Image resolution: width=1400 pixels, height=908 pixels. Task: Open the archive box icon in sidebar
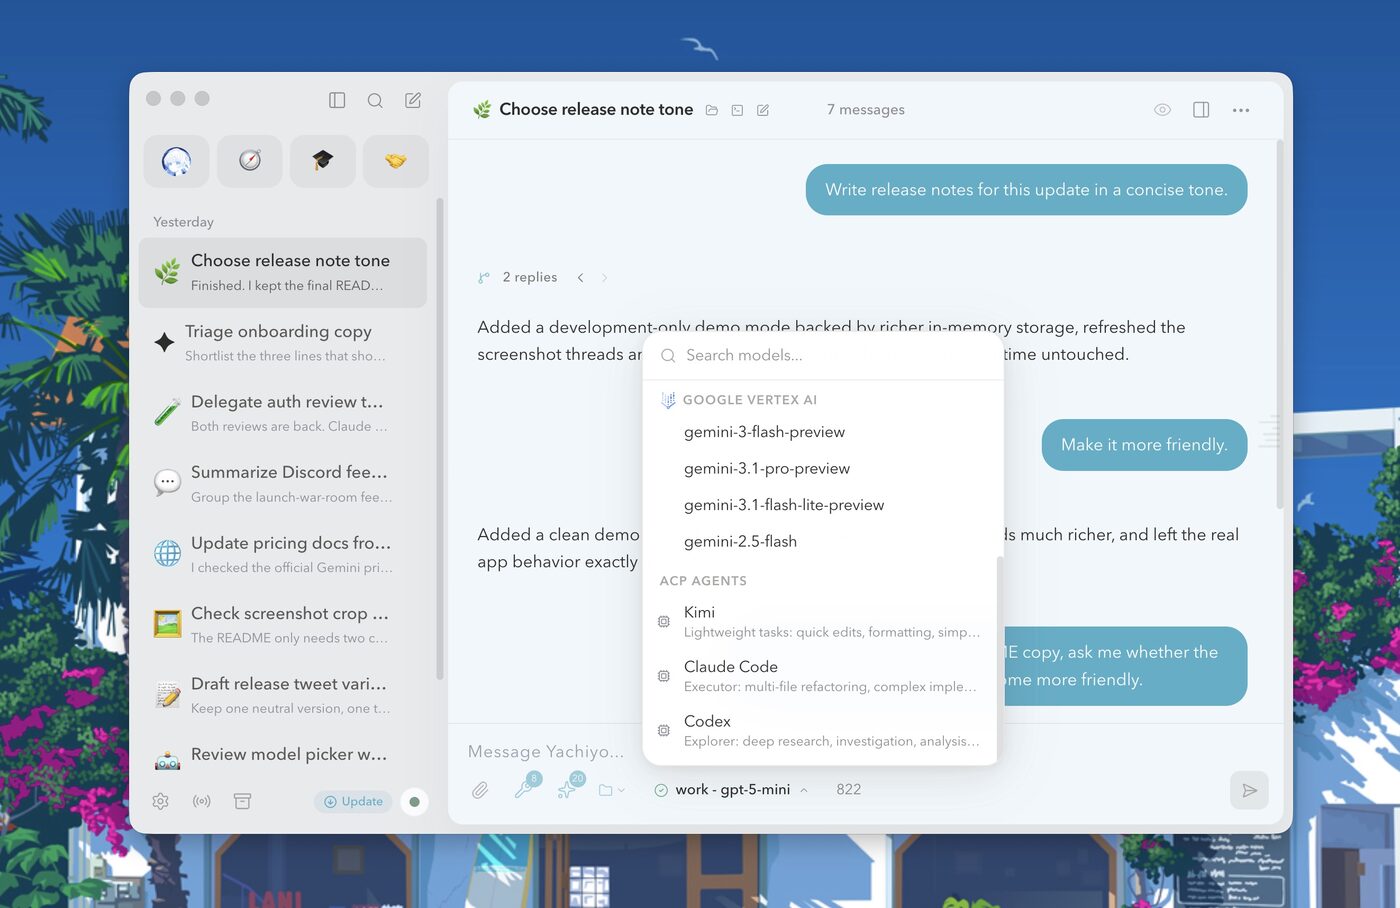242,801
